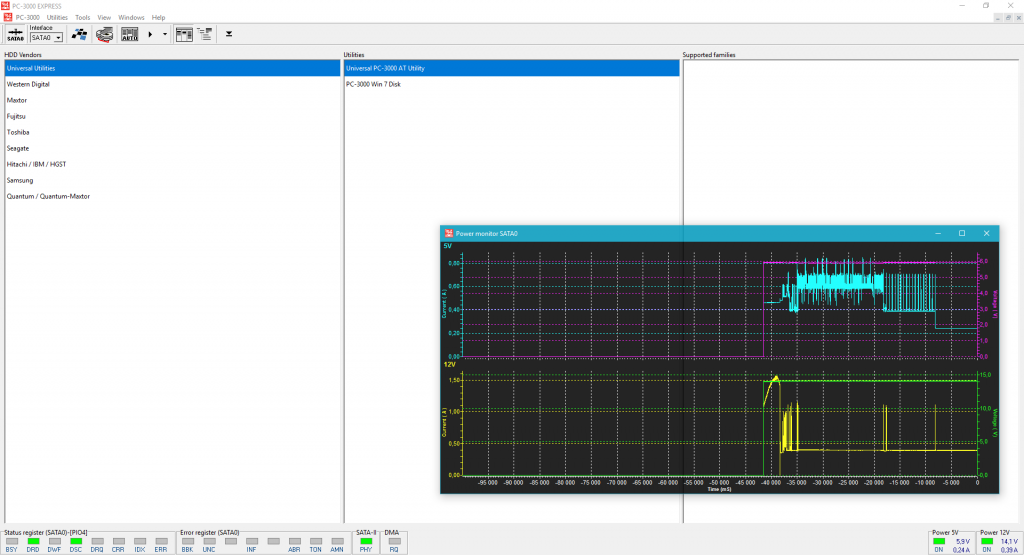Click the SATA0 port icon in toolbar

15,34
